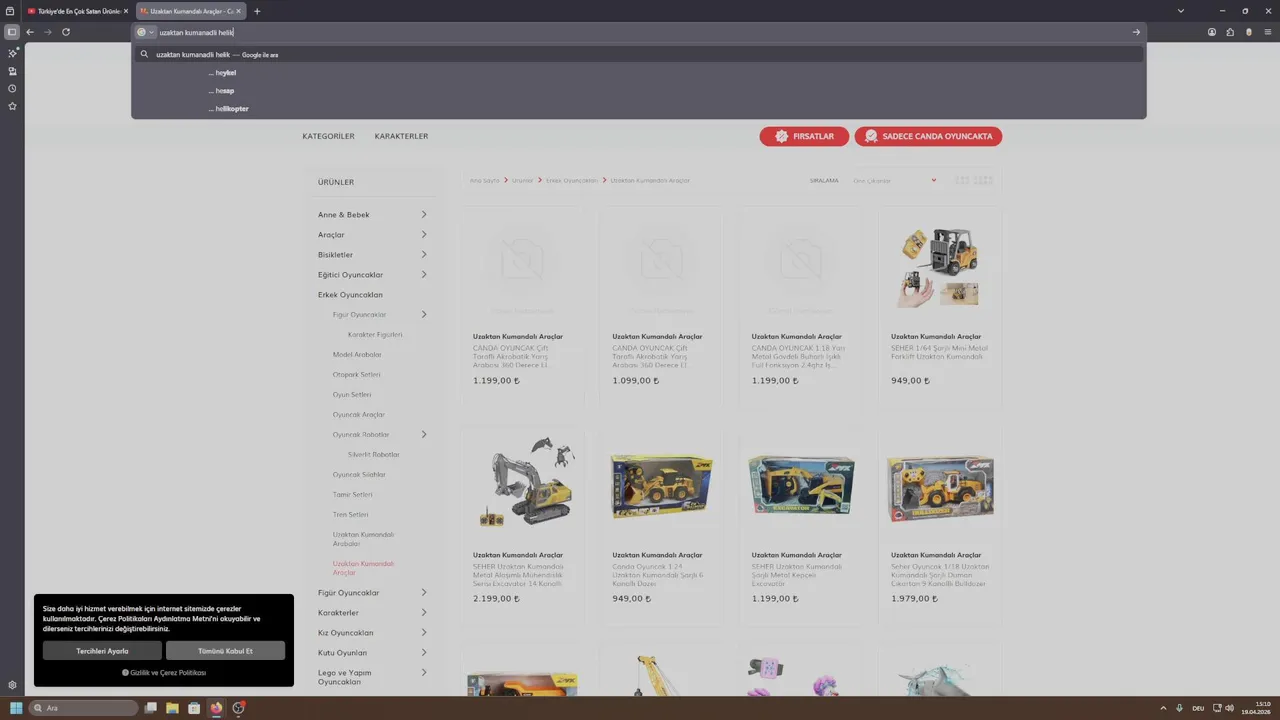Open Model Arabalar subcategory

pyautogui.click(x=357, y=355)
